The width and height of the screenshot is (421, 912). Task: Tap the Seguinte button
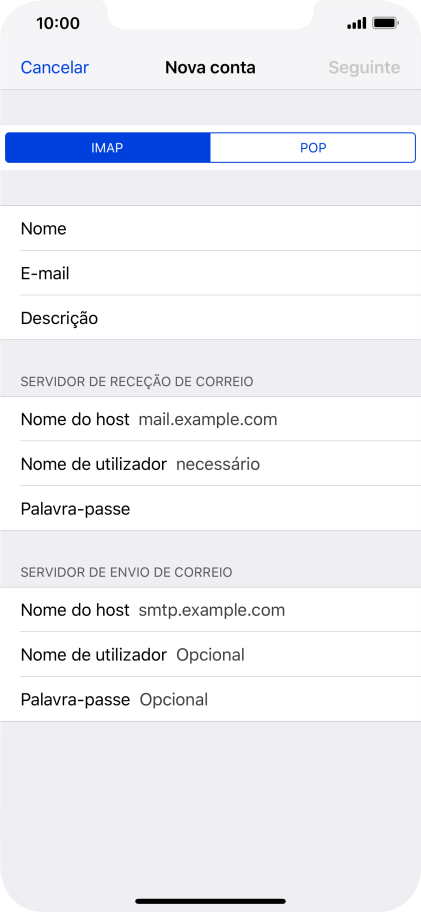[364, 67]
